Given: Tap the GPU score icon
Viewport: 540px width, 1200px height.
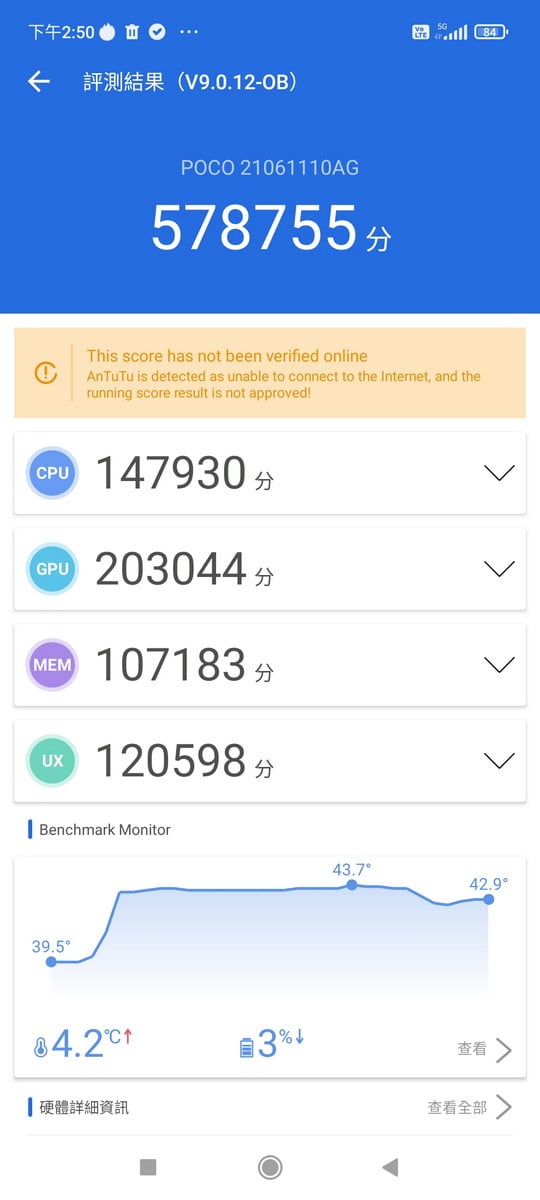Looking at the screenshot, I should 52,569.
